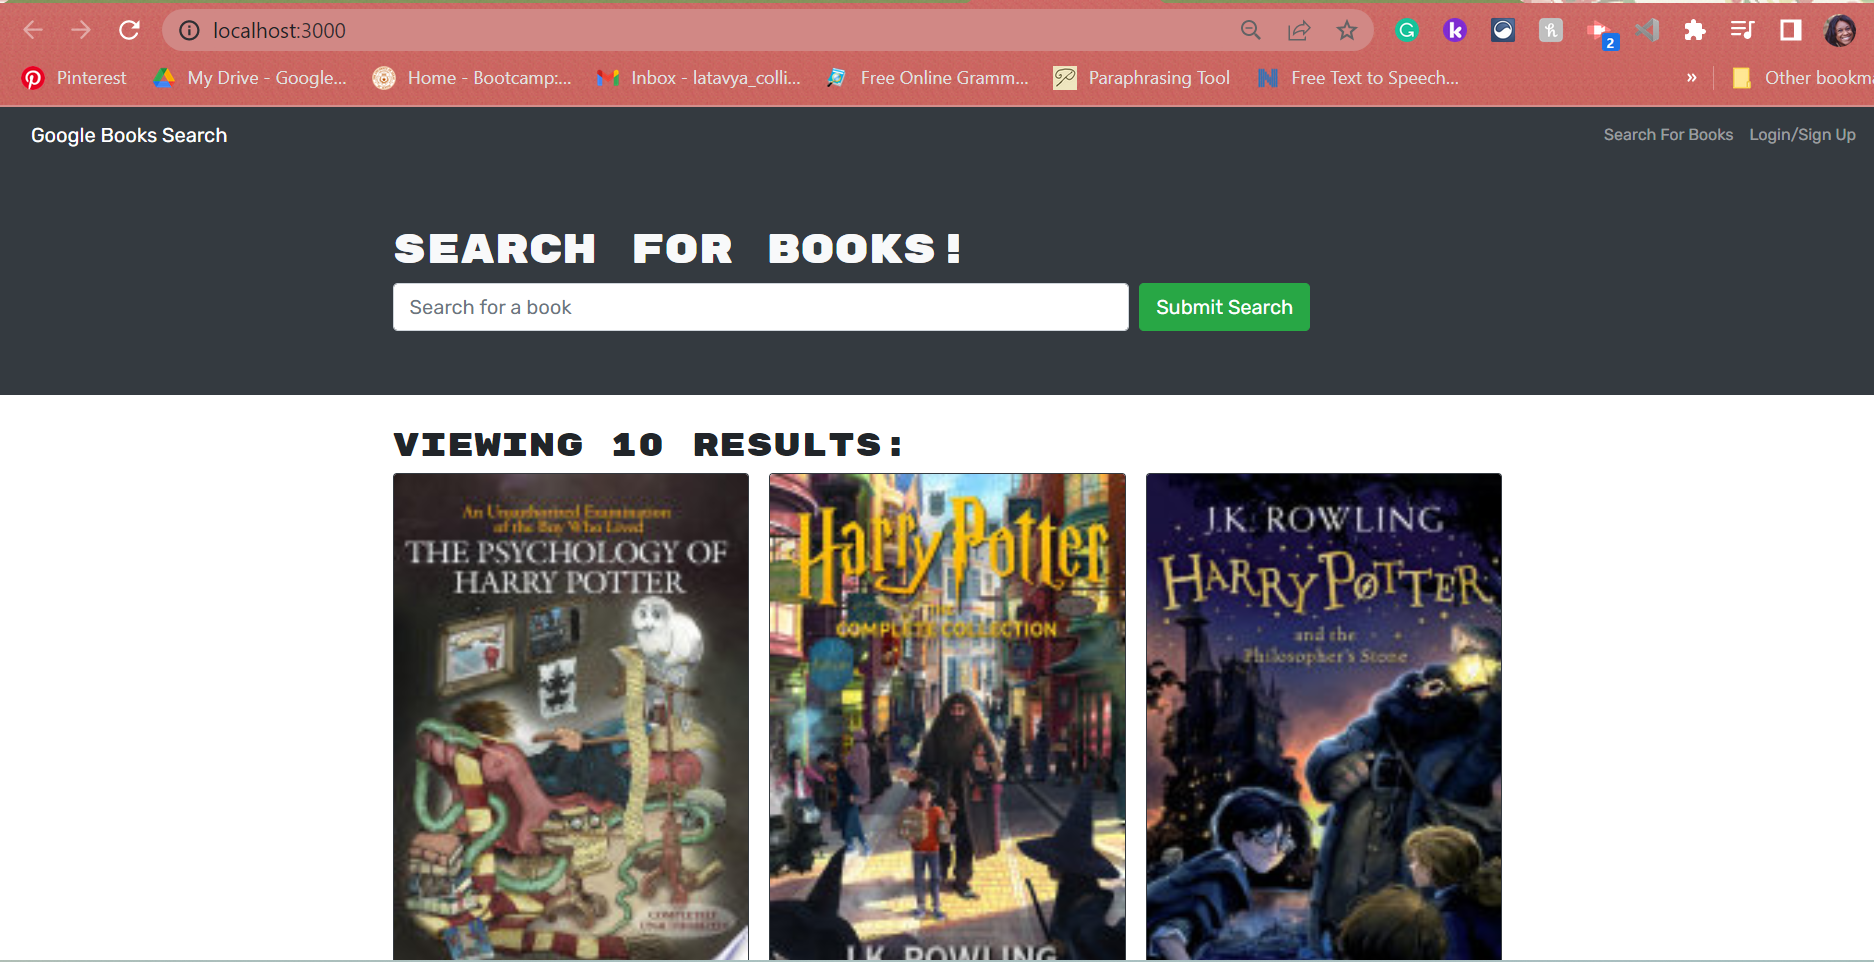Viewport: 1874px width, 962px height.
Task: Click the gray square extension icon
Action: pyautogui.click(x=1551, y=30)
